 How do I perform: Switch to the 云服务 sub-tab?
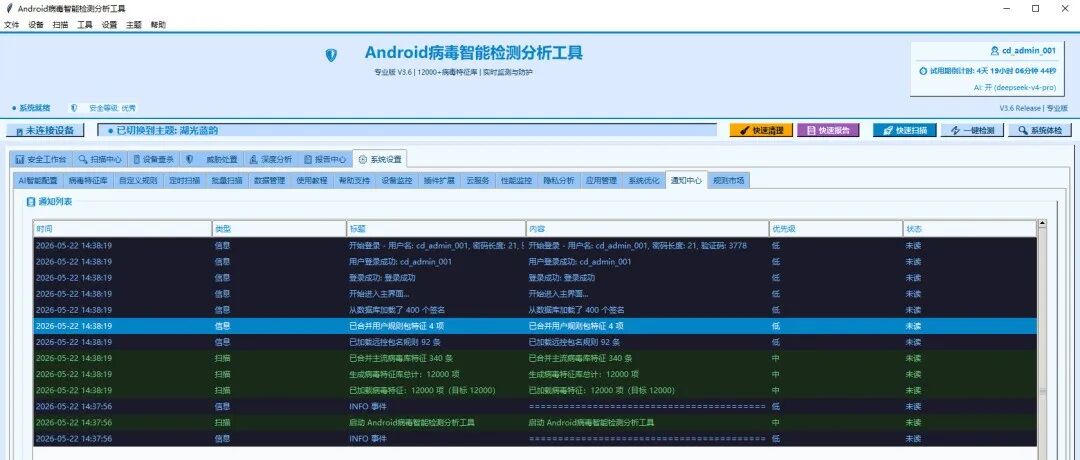point(477,181)
